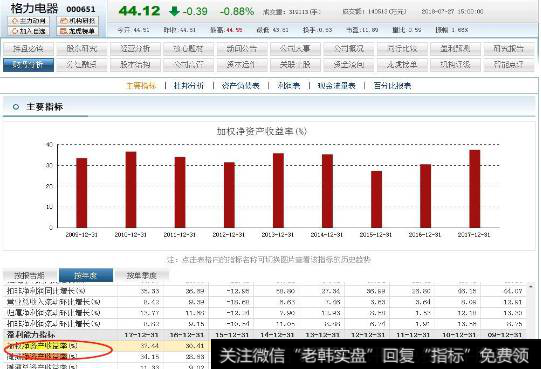This screenshot has width=541, height=369.
Task: Open the 股东研究 section
Action: (x=82, y=49)
